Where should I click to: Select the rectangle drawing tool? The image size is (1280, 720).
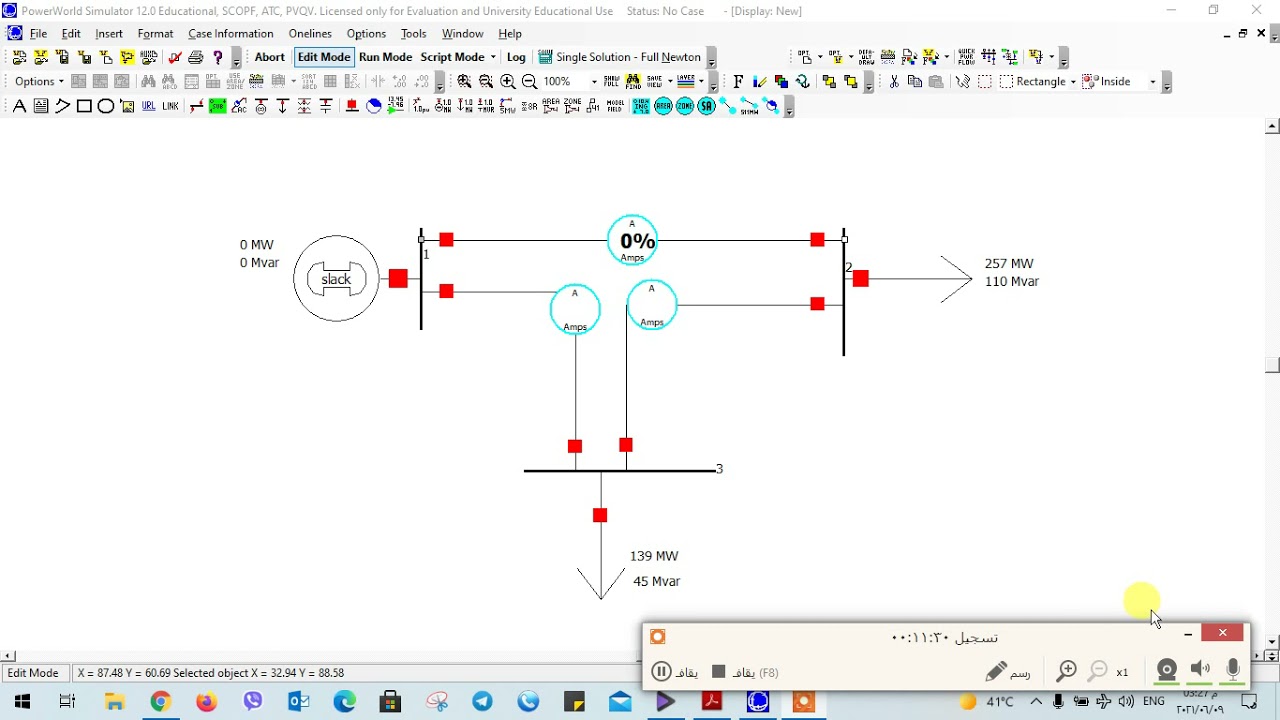[84, 106]
